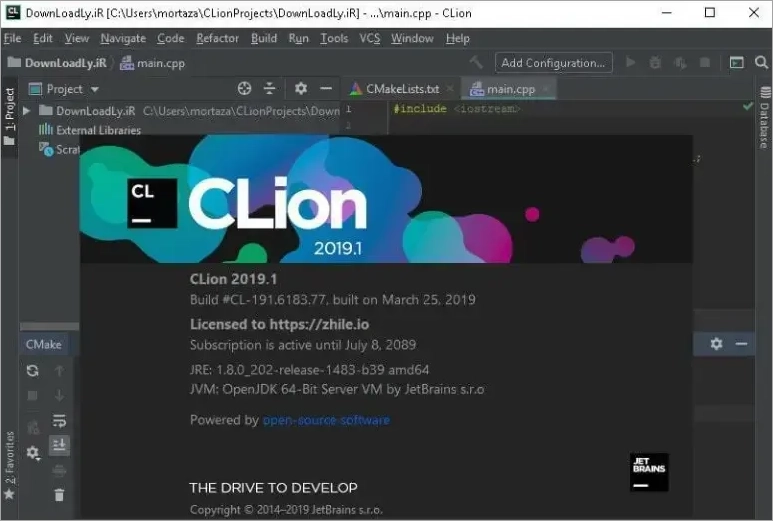Click the filled star in Favorites strip
The image size is (773, 521).
point(9,494)
